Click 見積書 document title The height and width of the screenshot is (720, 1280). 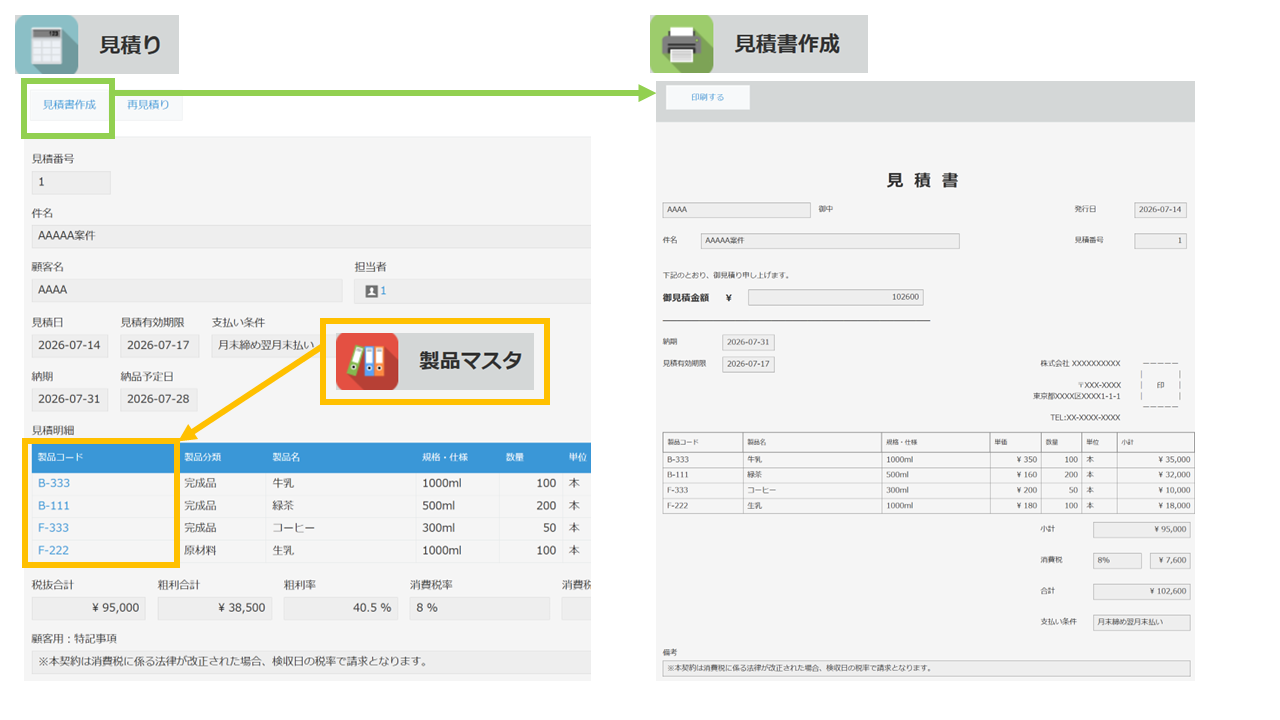pos(923,180)
